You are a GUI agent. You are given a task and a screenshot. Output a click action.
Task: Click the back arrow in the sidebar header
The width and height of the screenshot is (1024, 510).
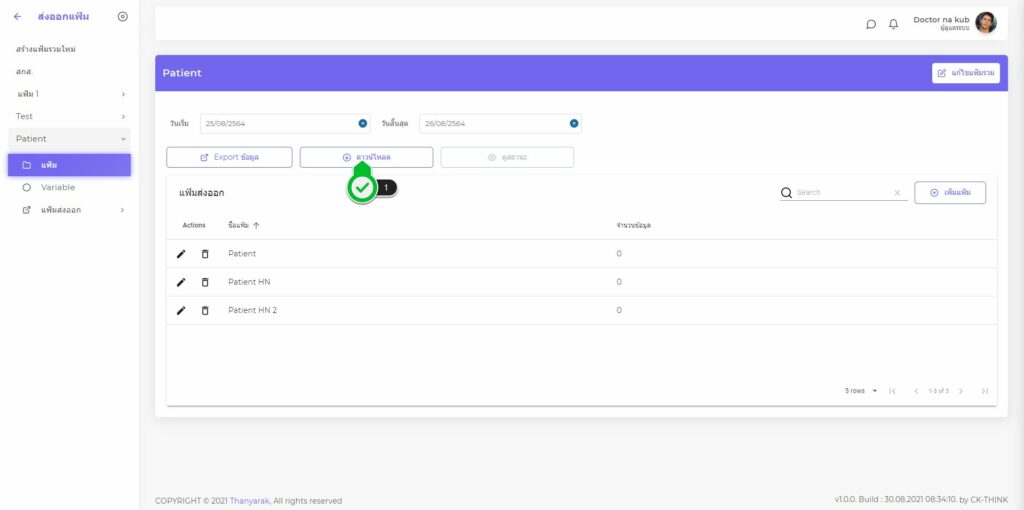tap(17, 17)
